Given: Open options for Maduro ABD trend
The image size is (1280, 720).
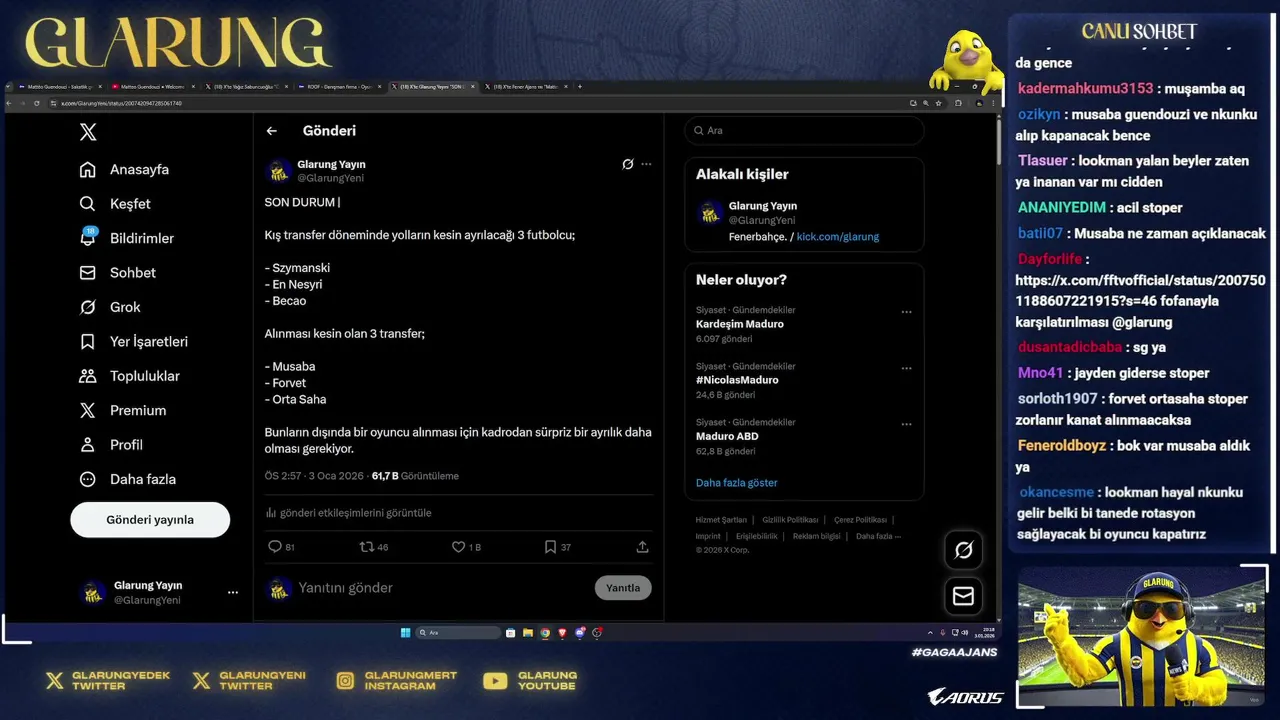Looking at the screenshot, I should (x=906, y=424).
